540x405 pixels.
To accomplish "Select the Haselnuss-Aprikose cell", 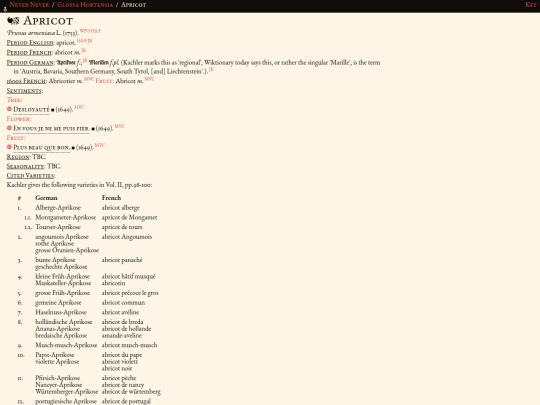I will tap(61, 312).
